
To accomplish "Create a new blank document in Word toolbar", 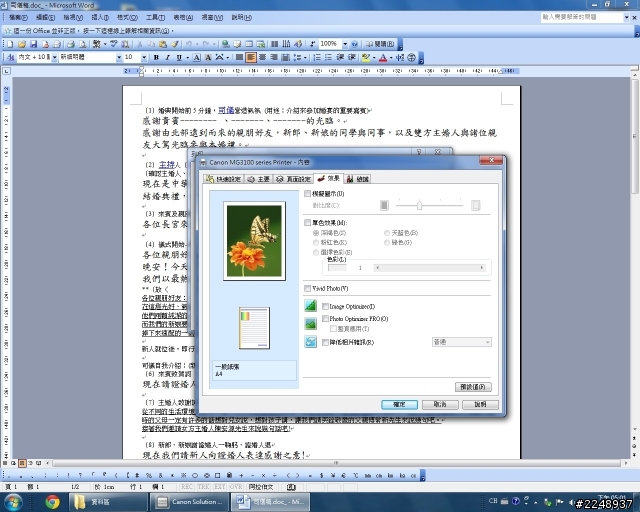I will point(10,44).
